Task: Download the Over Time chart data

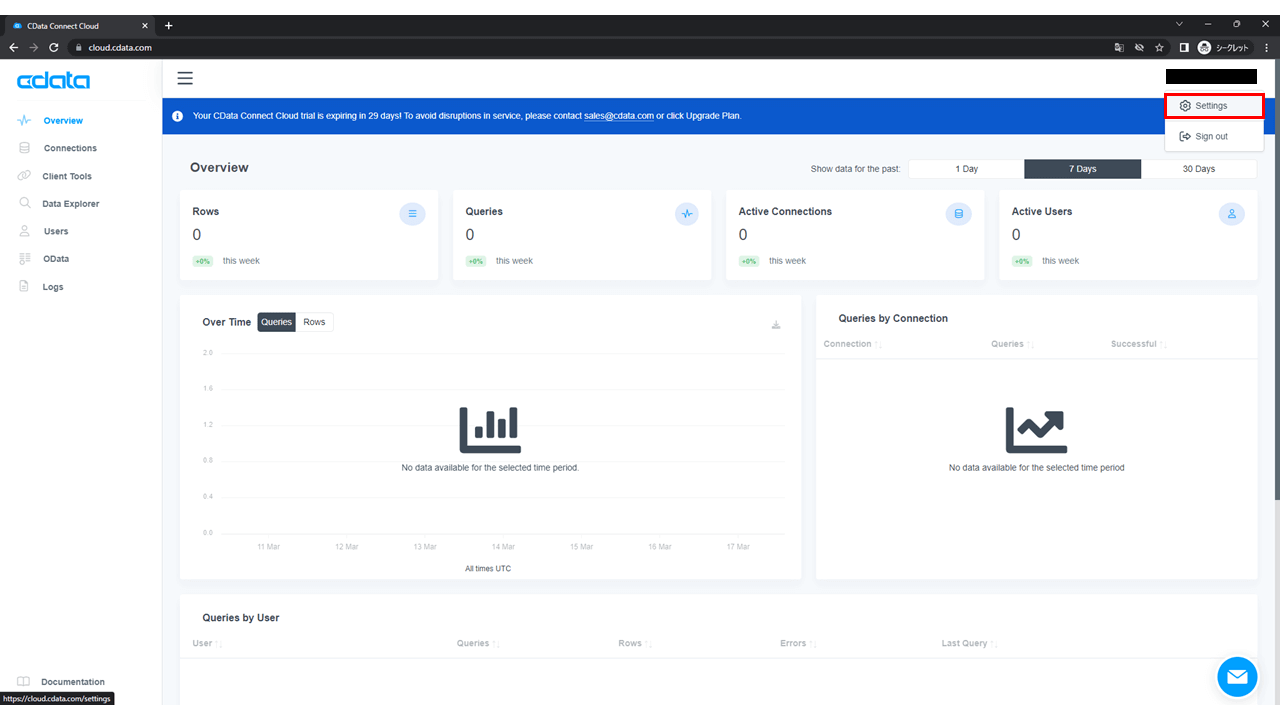Action: tap(776, 324)
